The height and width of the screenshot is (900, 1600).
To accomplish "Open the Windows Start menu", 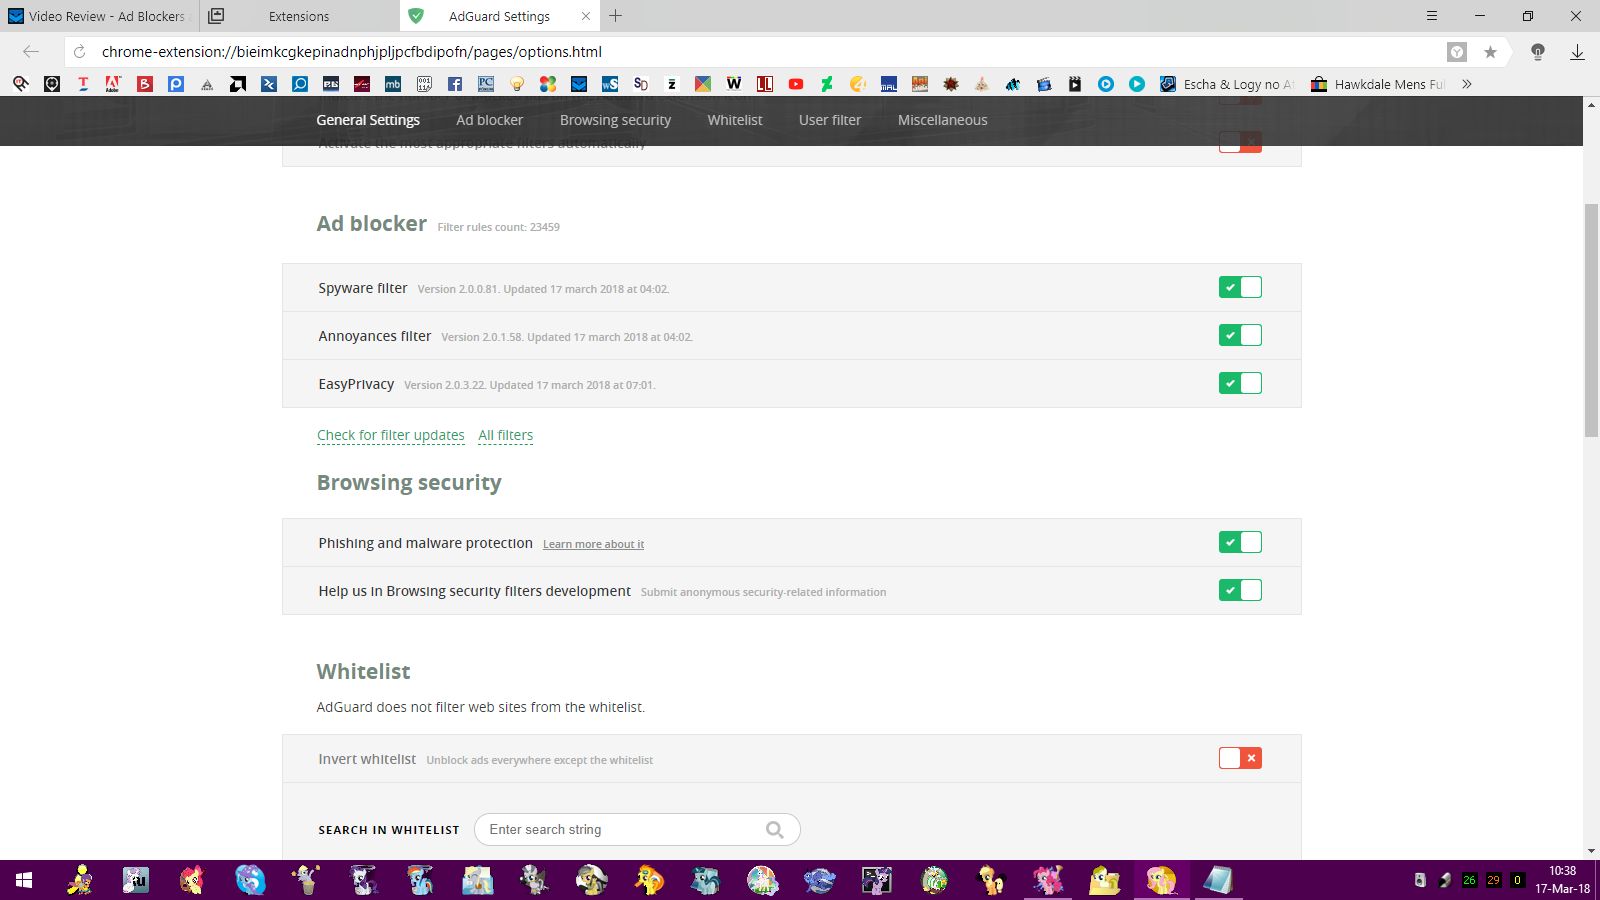I will tap(24, 880).
